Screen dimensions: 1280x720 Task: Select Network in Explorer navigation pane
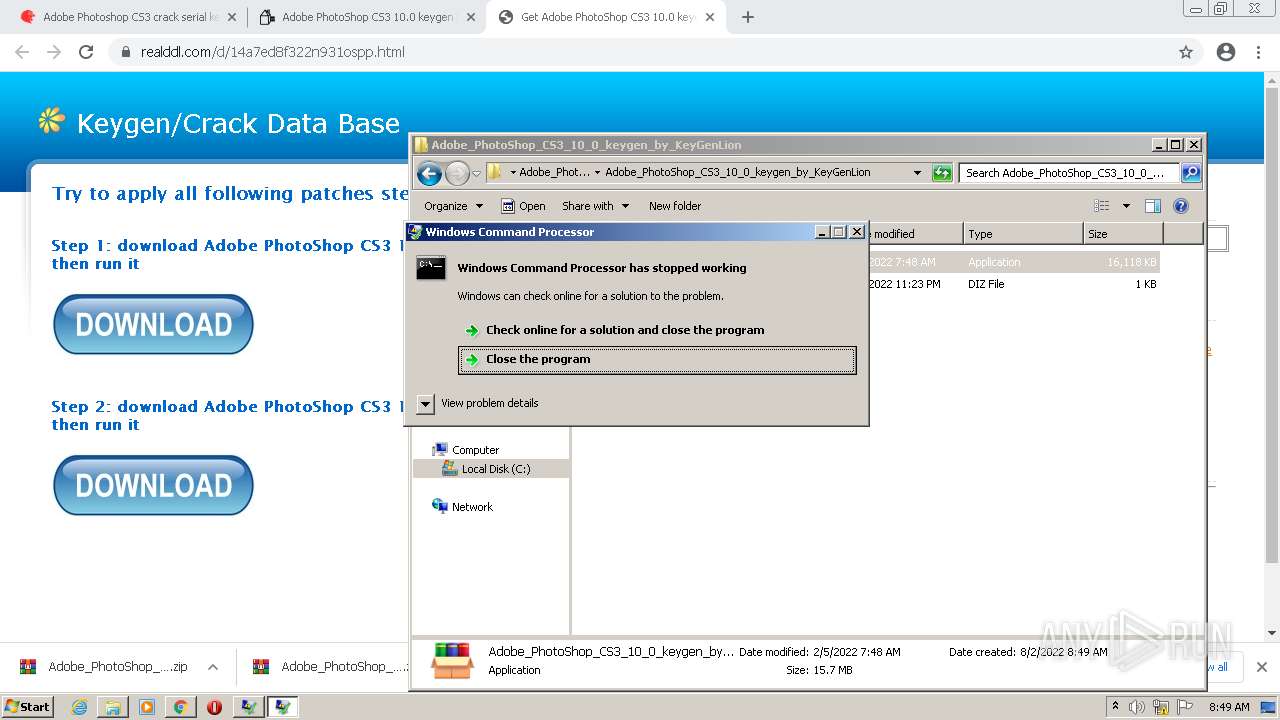472,507
